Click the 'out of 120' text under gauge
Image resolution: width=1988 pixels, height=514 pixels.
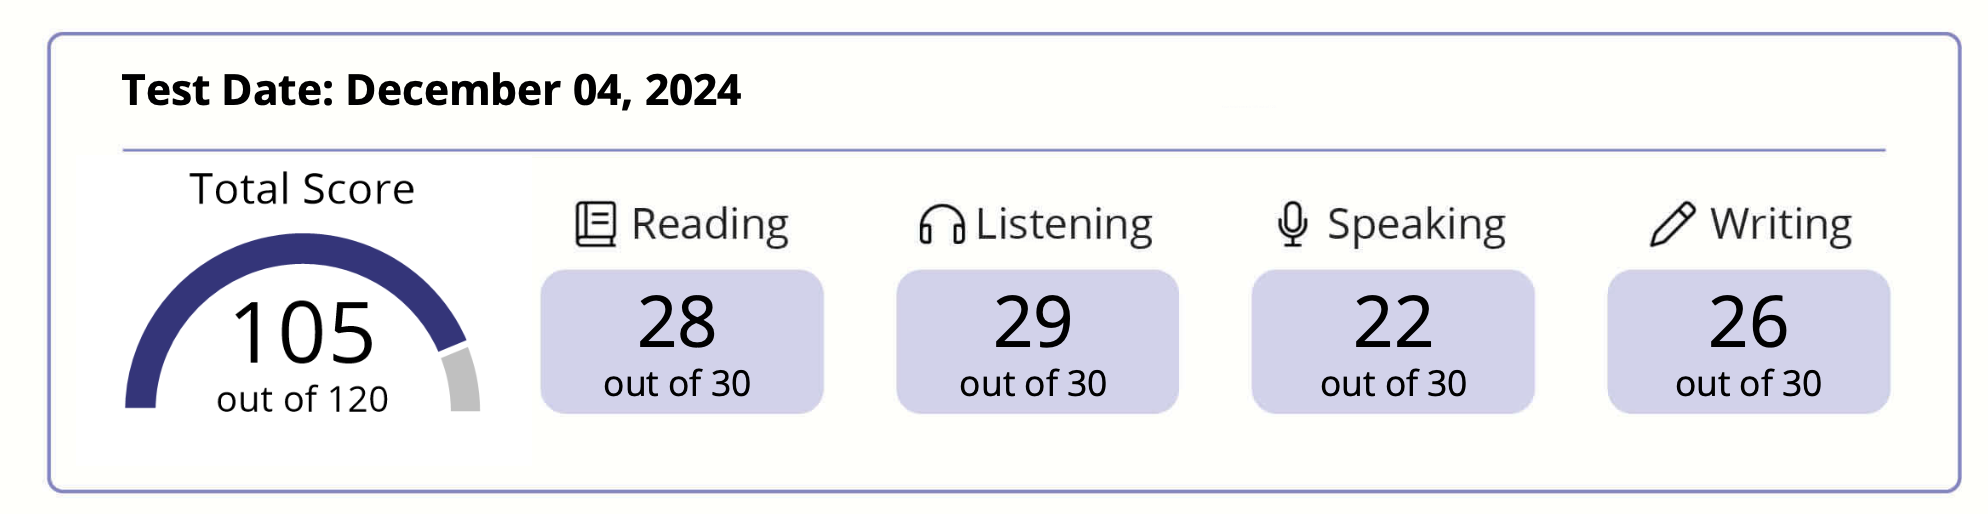(302, 399)
